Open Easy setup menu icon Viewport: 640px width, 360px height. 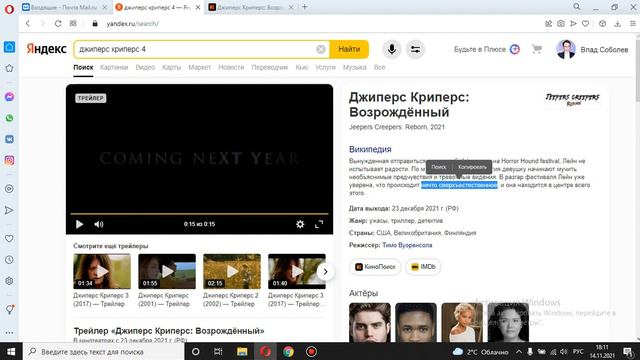pos(633,24)
